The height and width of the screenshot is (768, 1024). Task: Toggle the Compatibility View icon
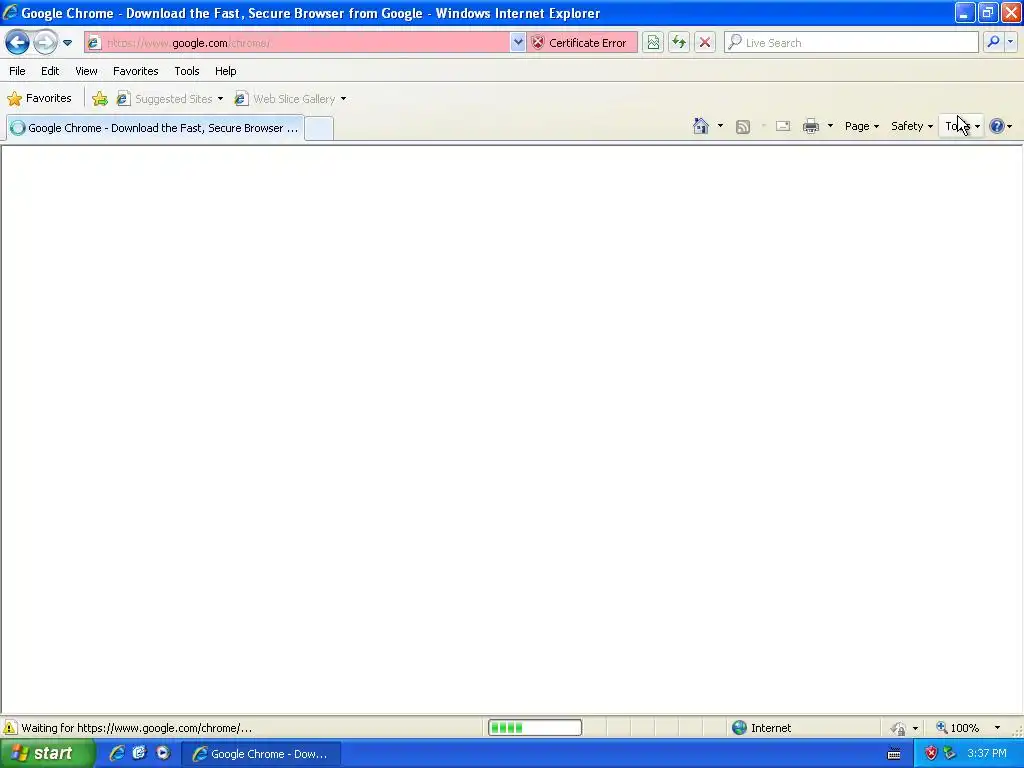(653, 43)
